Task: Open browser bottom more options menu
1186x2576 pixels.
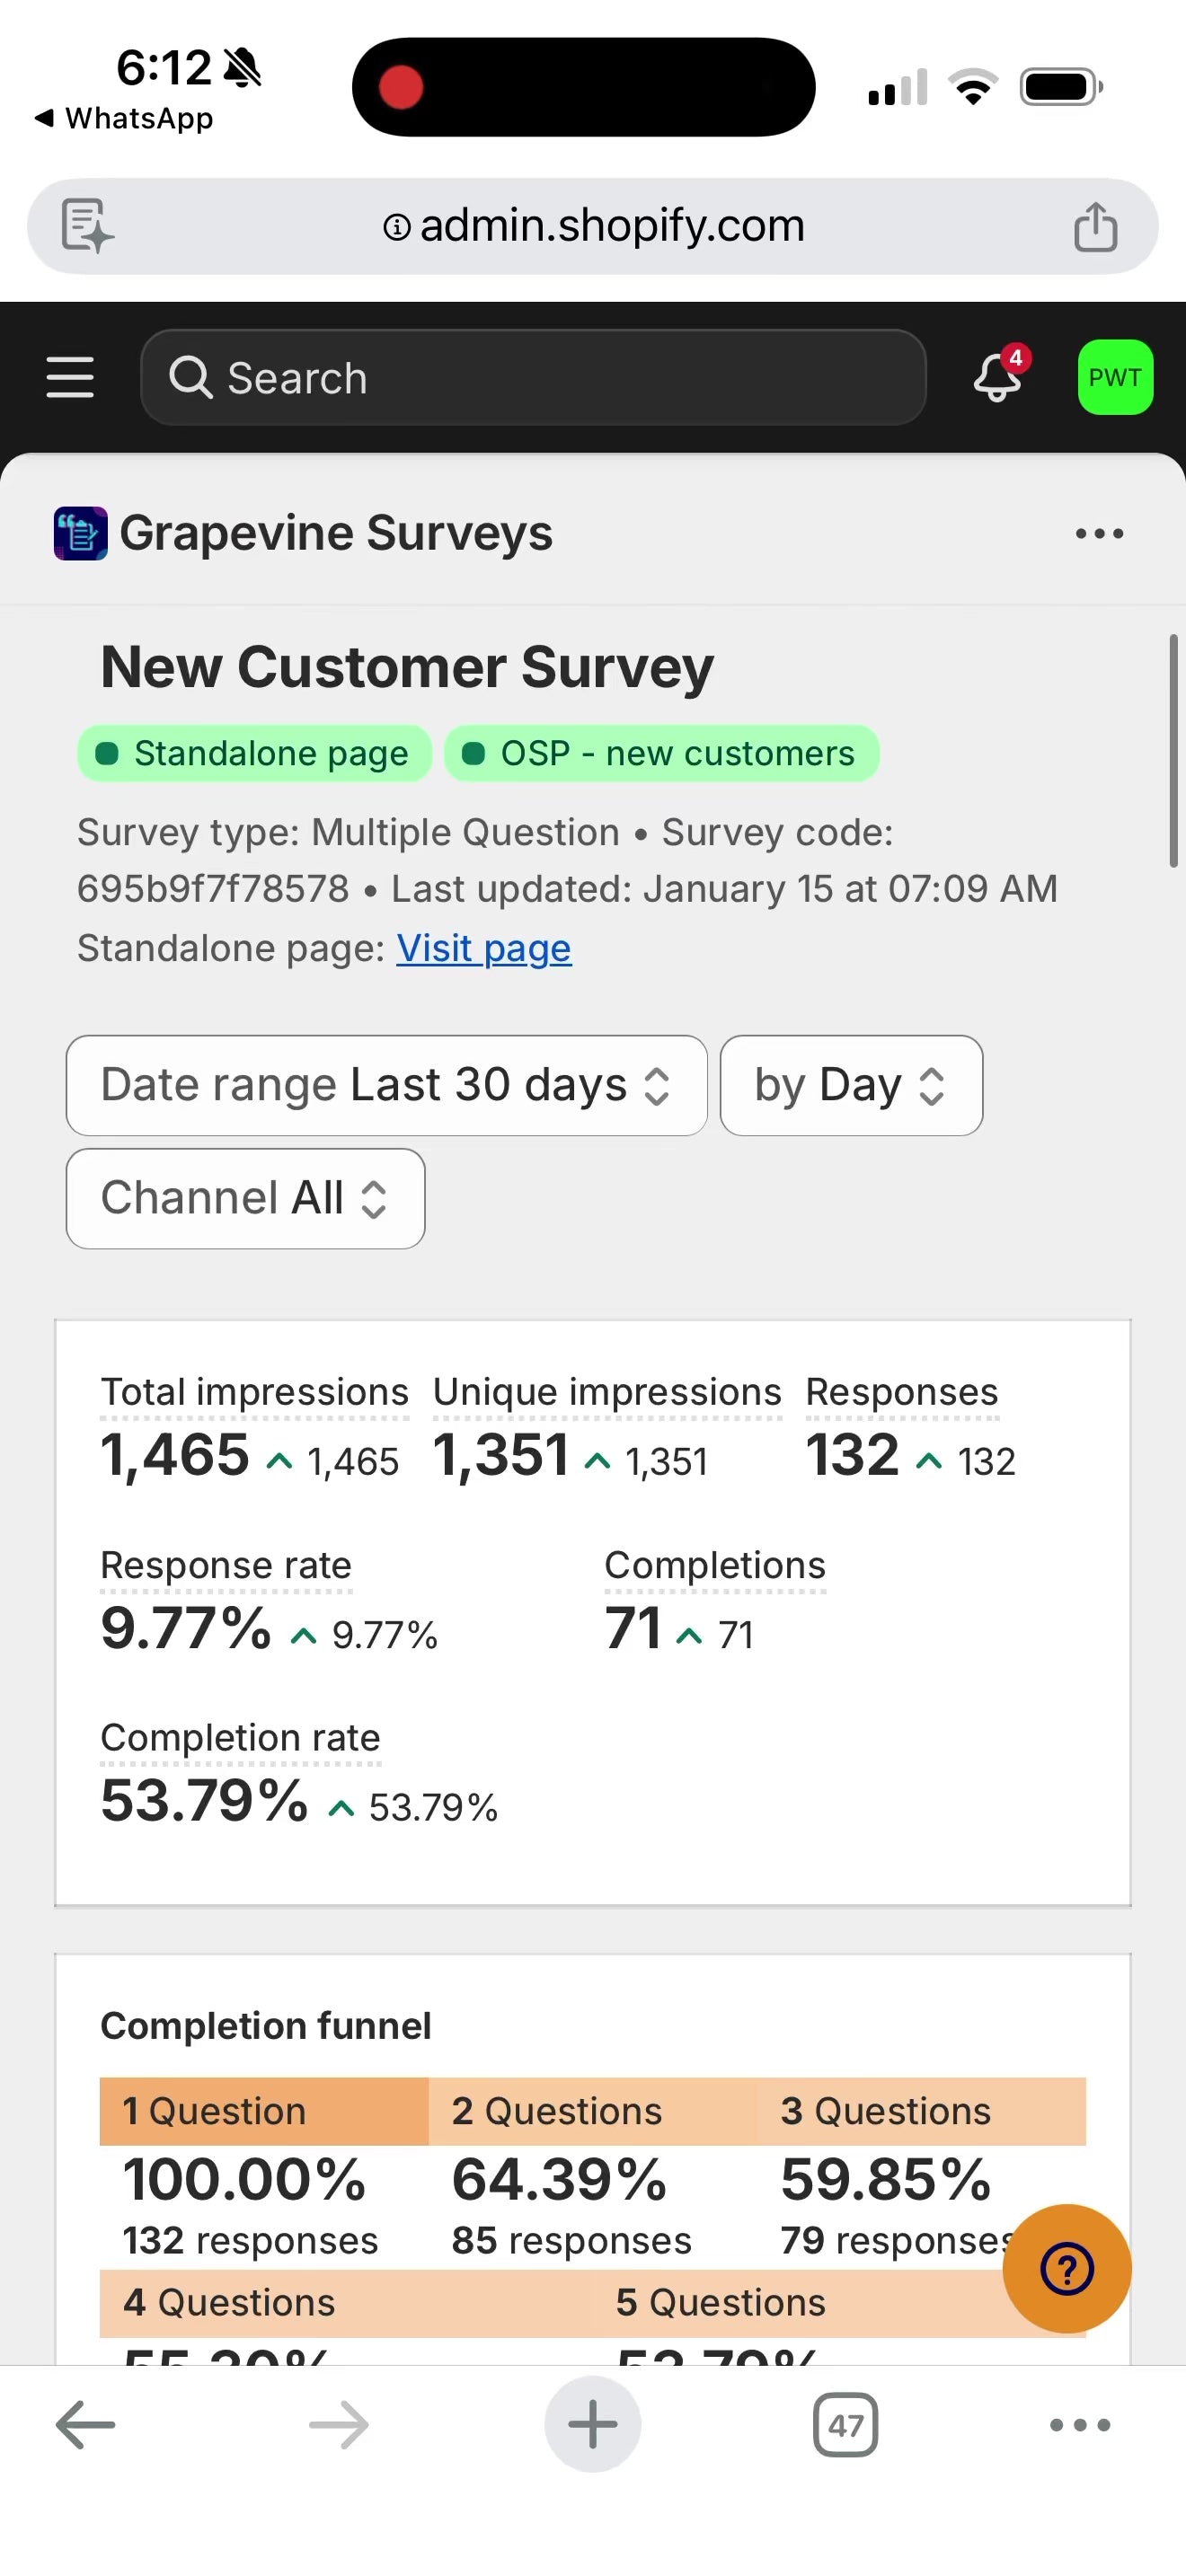Action: click(x=1079, y=2424)
